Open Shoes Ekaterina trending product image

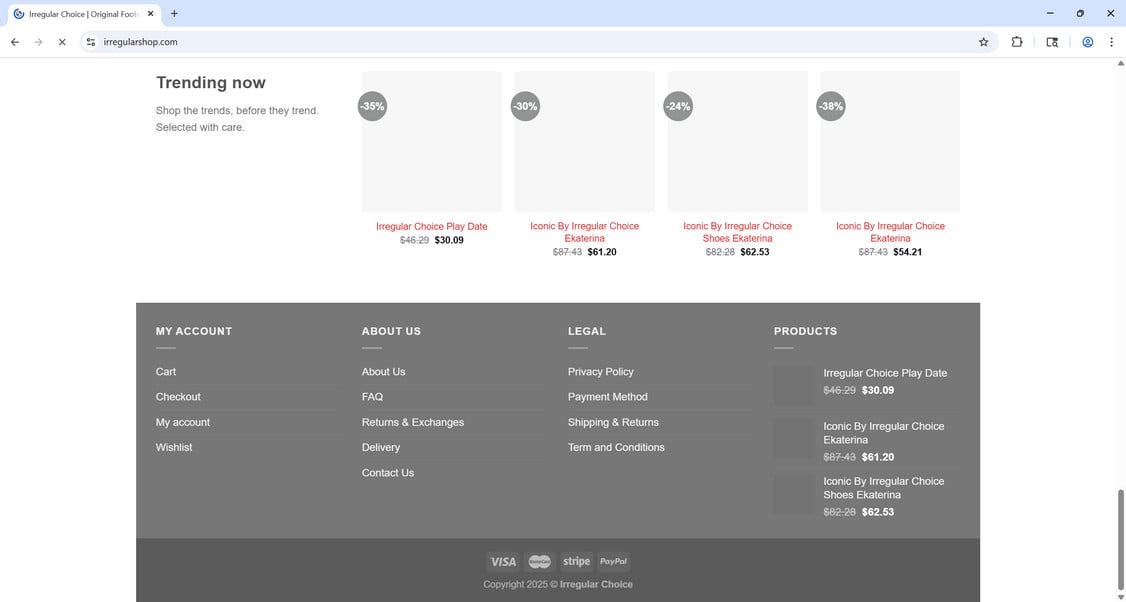[738, 142]
